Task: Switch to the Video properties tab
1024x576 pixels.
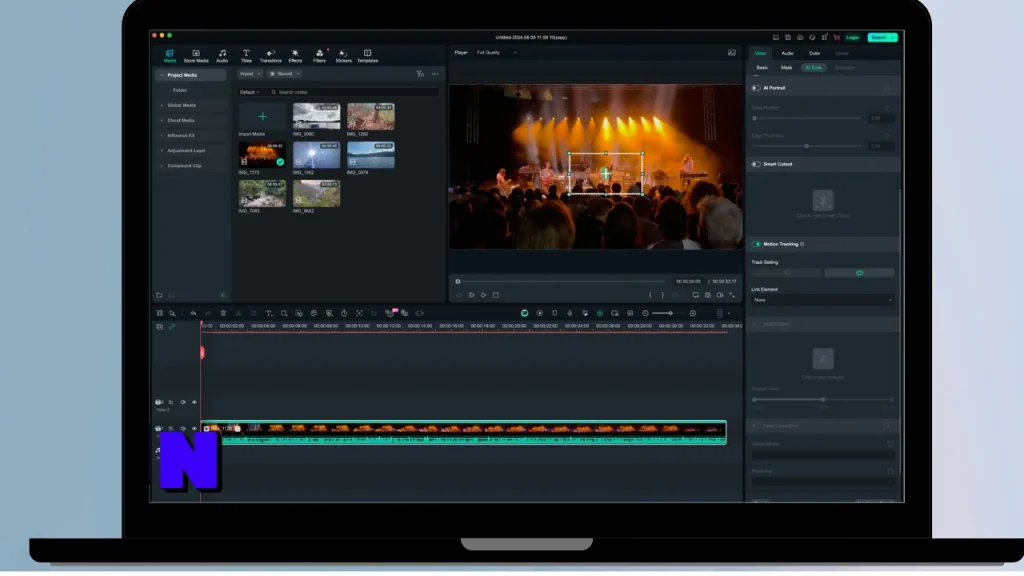Action: pyautogui.click(x=760, y=53)
